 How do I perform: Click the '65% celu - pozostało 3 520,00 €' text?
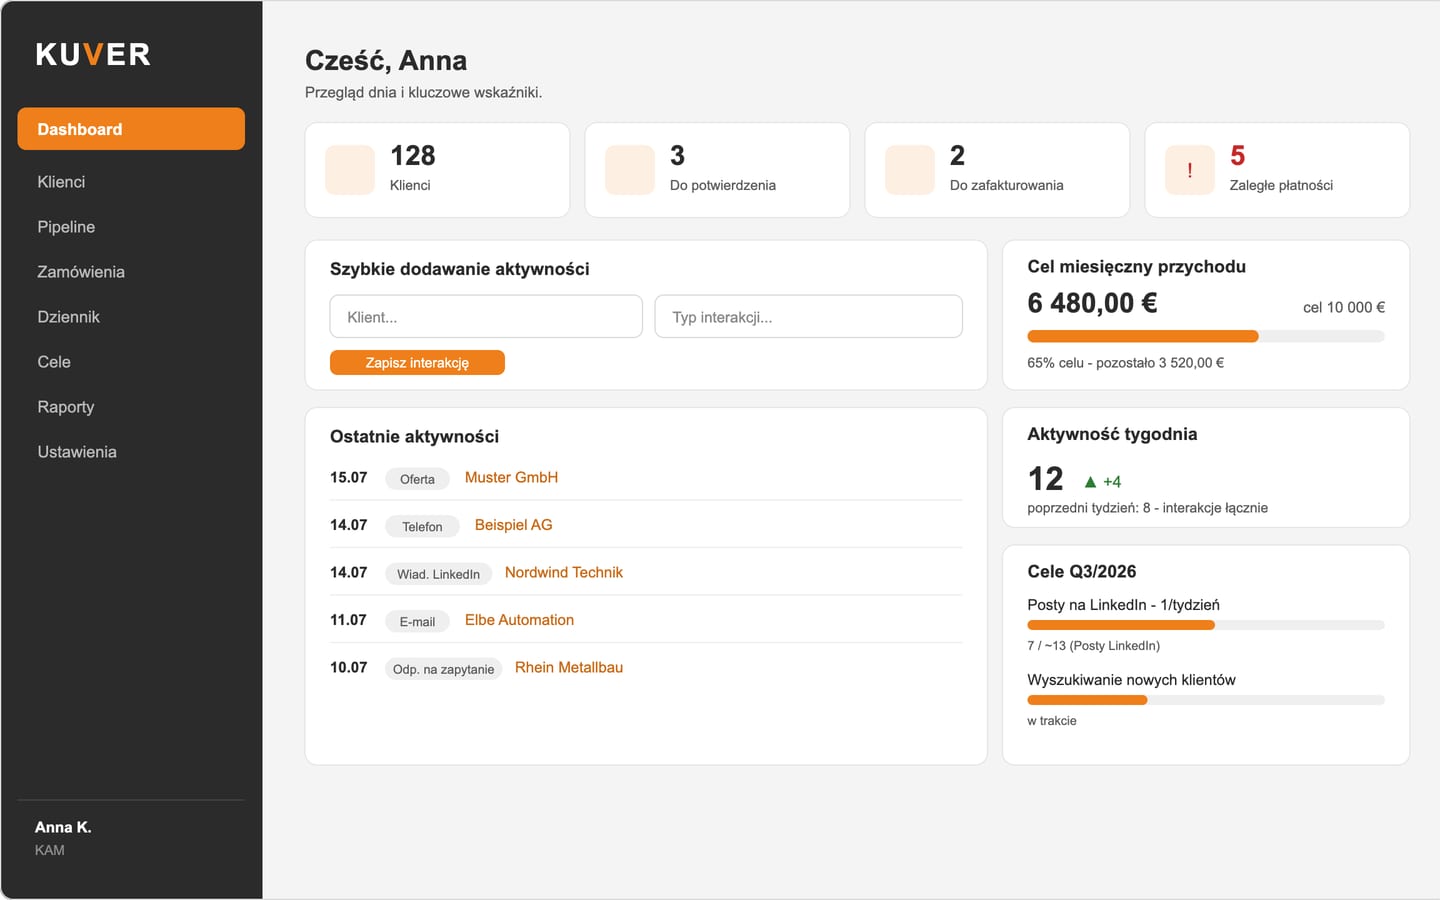pyautogui.click(x=1126, y=363)
